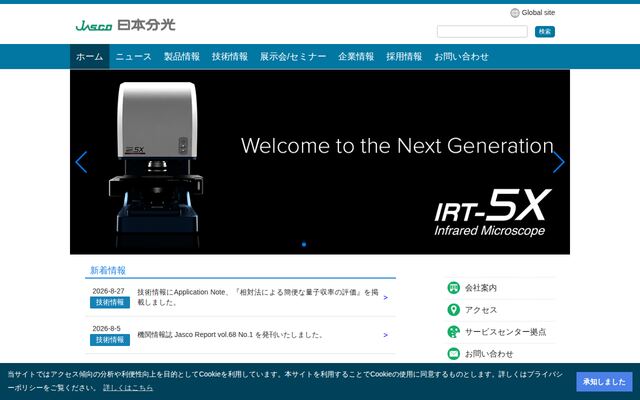
Task: Select the carousel pagination dot
Action: pyautogui.click(x=304, y=244)
